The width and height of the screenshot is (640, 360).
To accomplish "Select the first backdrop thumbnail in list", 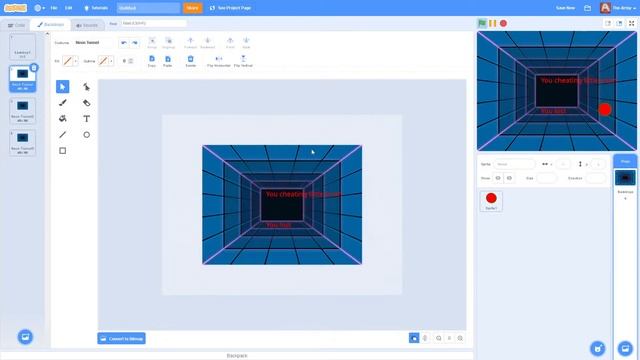I will point(22,47).
